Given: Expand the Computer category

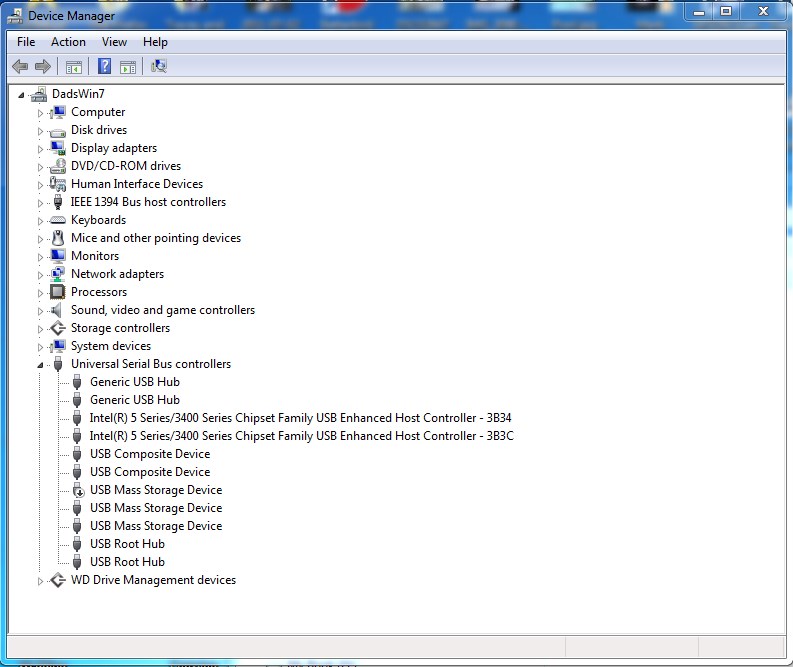Looking at the screenshot, I should 40,113.
